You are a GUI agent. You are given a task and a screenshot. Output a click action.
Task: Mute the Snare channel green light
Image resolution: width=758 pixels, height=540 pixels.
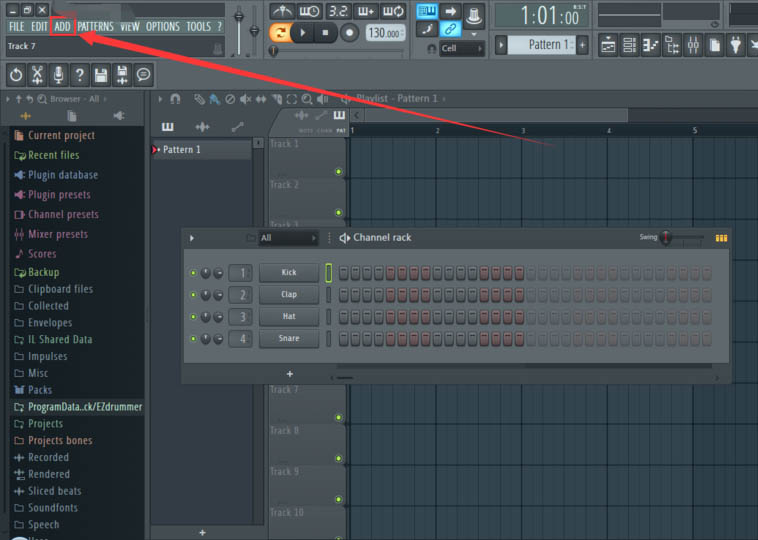193,338
